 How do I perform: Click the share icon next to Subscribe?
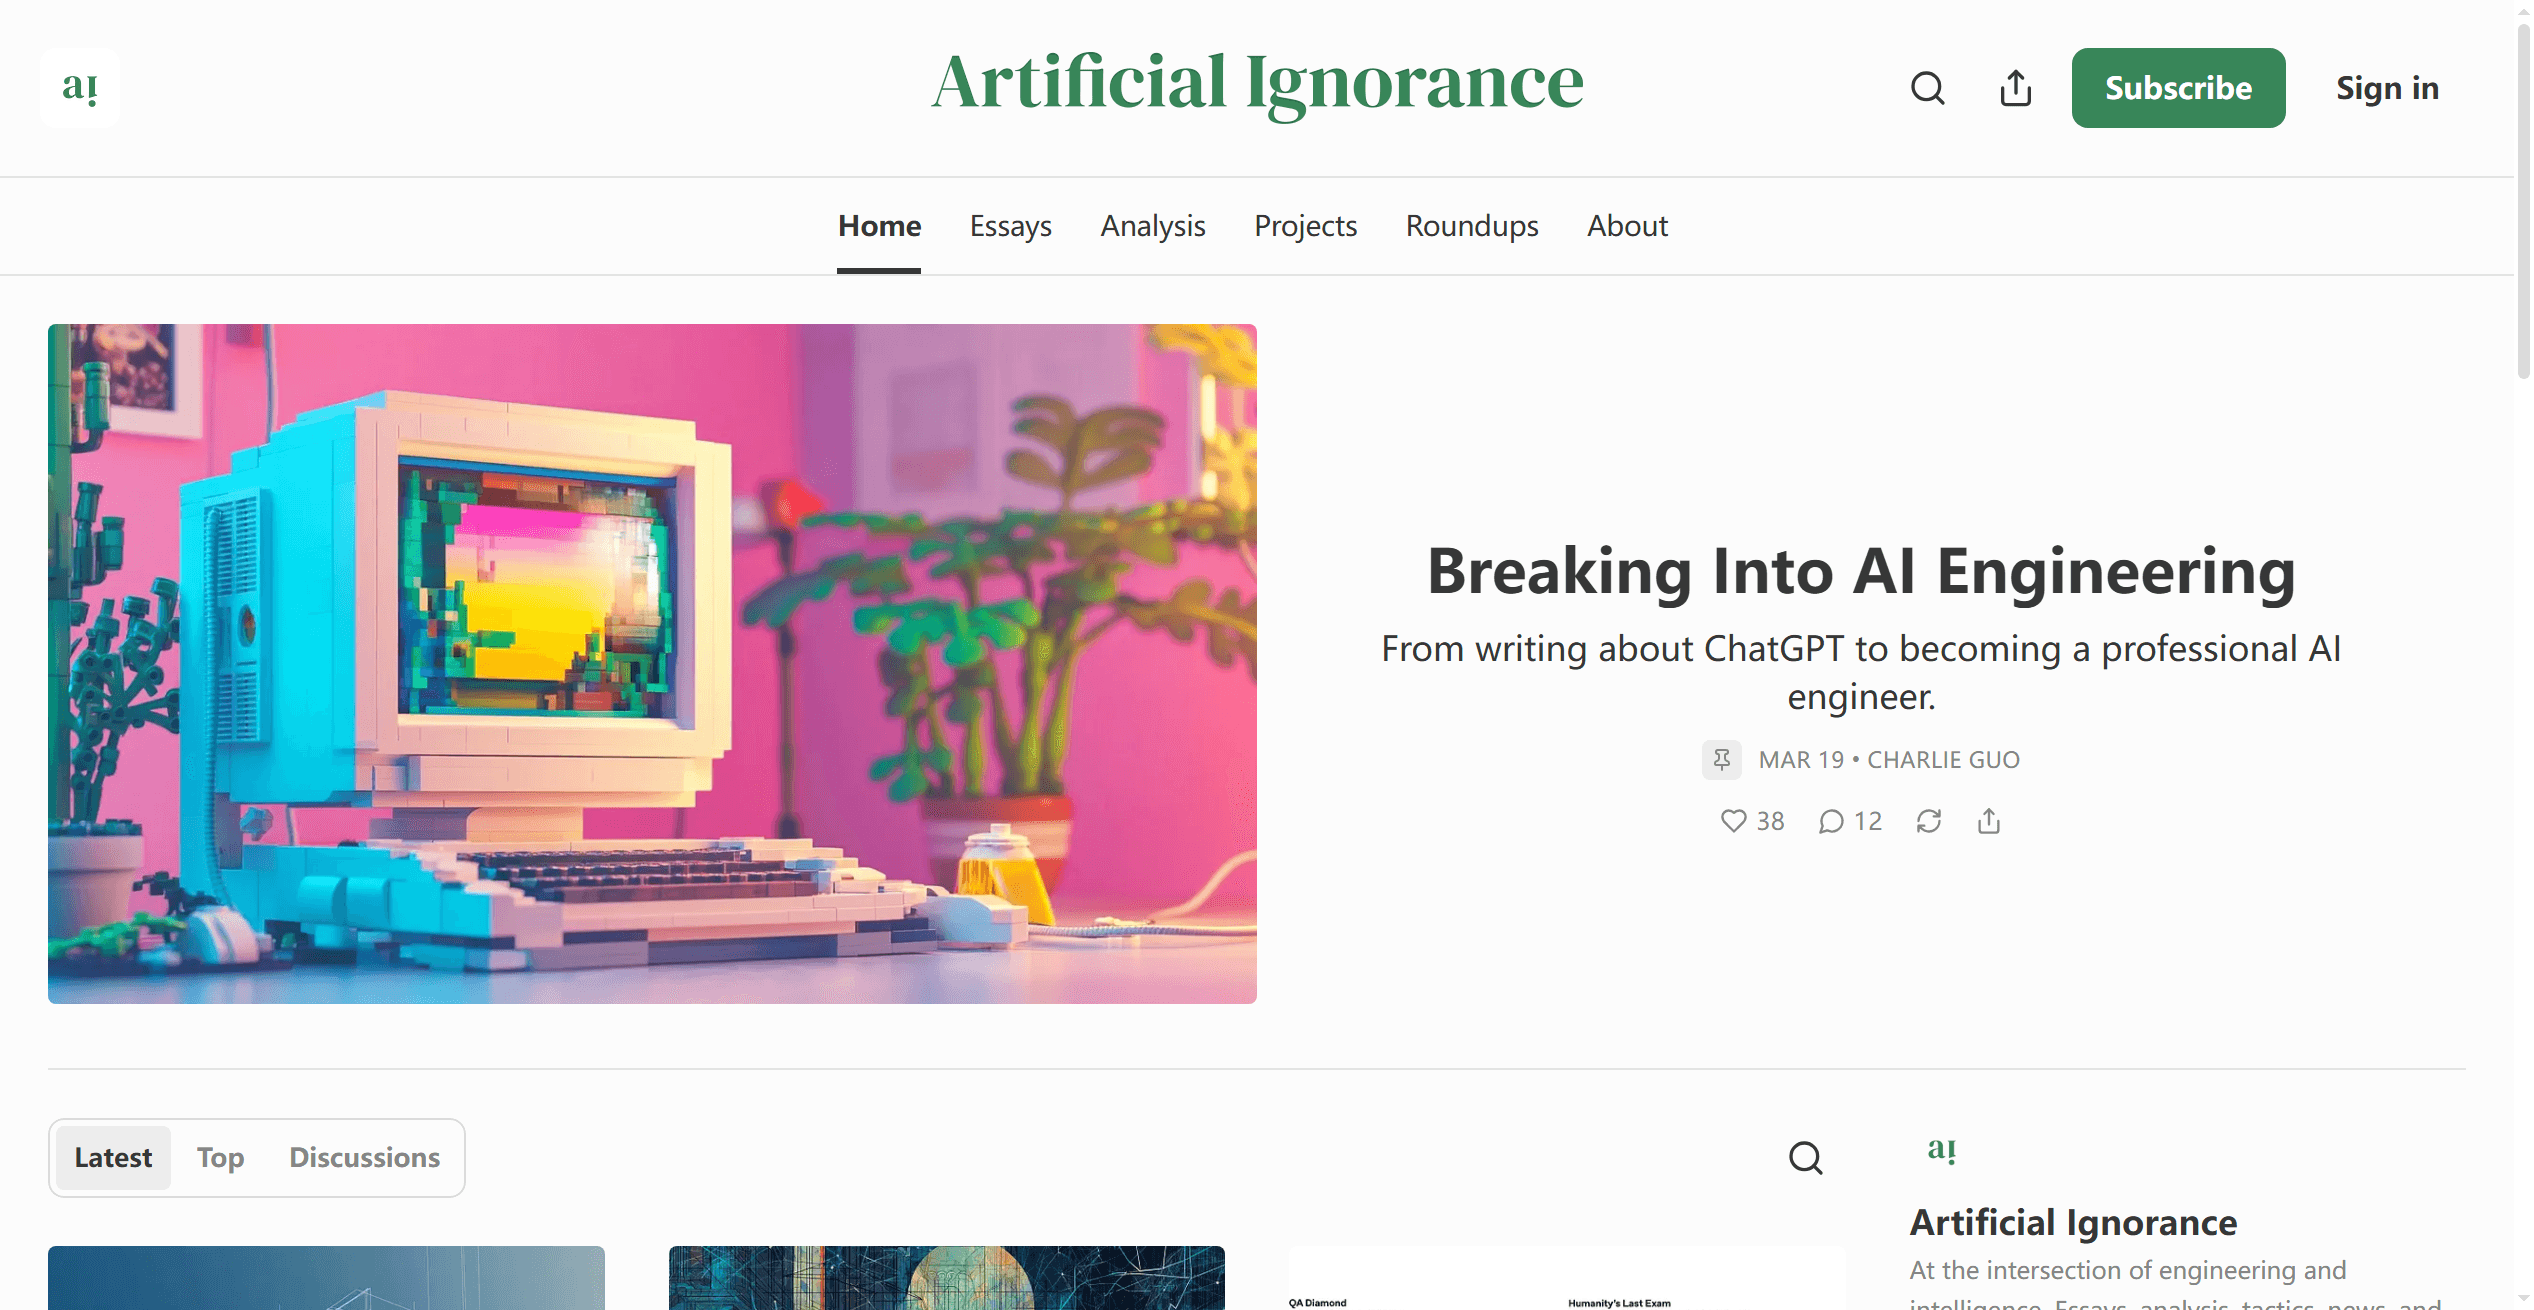pyautogui.click(x=2016, y=88)
